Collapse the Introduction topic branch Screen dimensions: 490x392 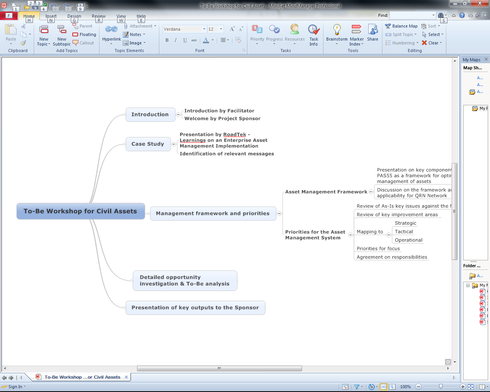point(178,114)
